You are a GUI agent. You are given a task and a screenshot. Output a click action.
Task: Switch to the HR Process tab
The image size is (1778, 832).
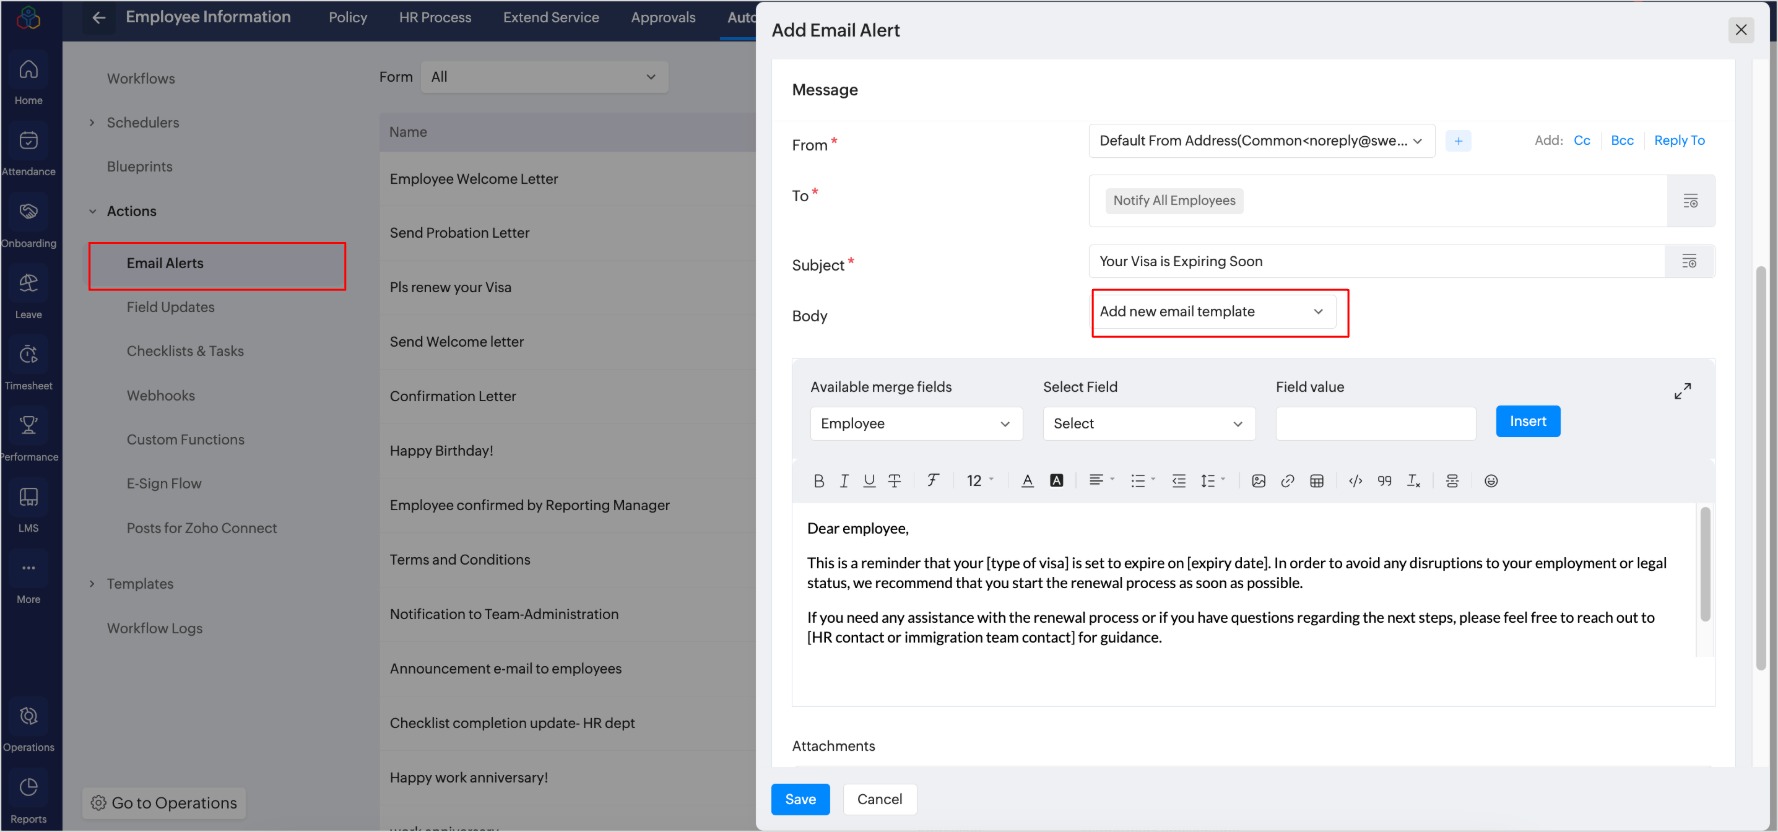435,18
